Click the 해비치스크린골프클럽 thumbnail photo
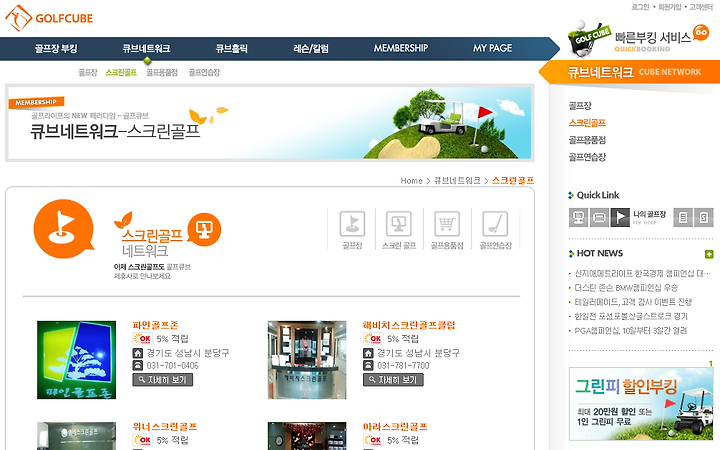This screenshot has width=720, height=450. [307, 360]
